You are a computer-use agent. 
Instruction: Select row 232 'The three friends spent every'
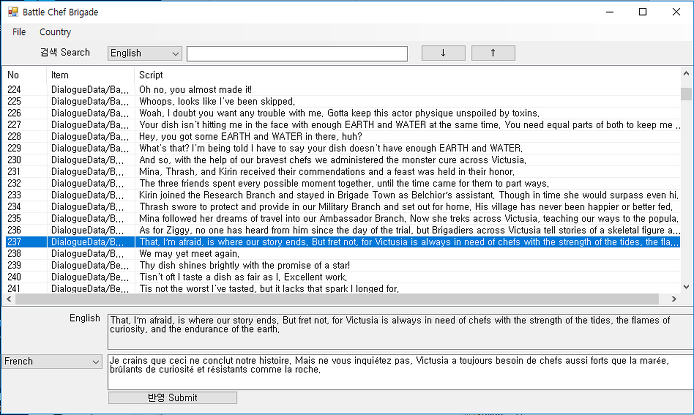tap(342, 183)
